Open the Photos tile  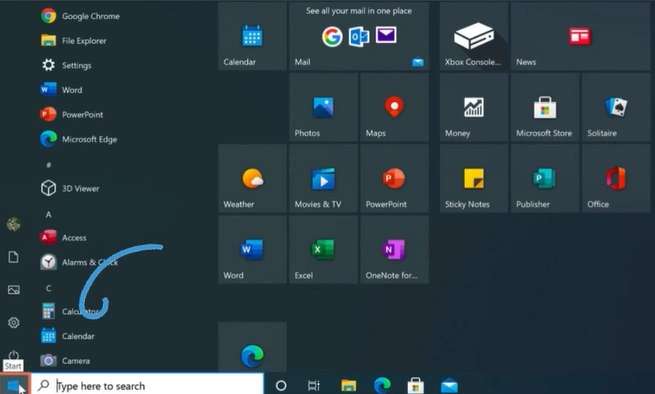pyautogui.click(x=323, y=107)
